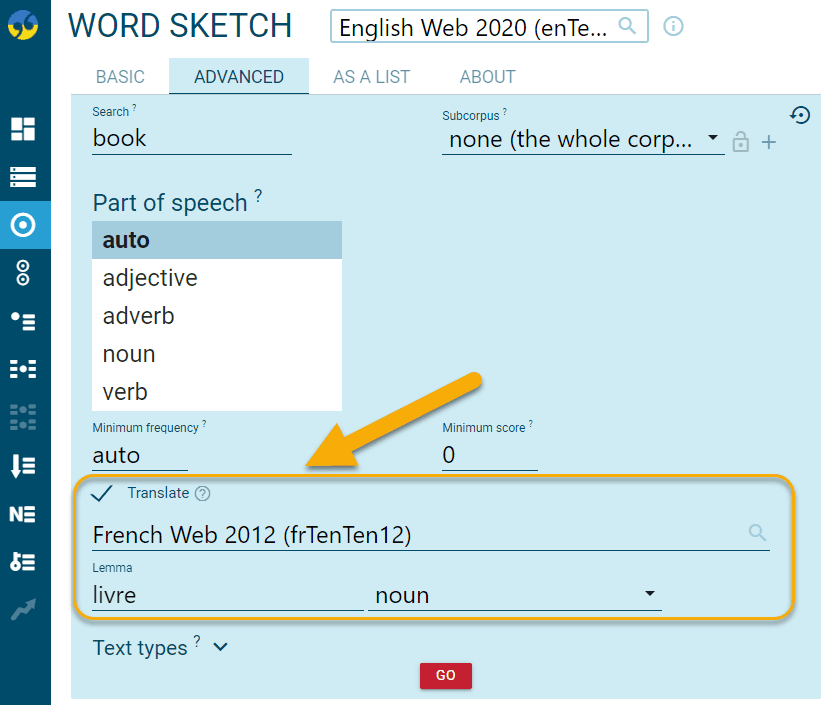Click the Search field containing book

tap(191, 138)
